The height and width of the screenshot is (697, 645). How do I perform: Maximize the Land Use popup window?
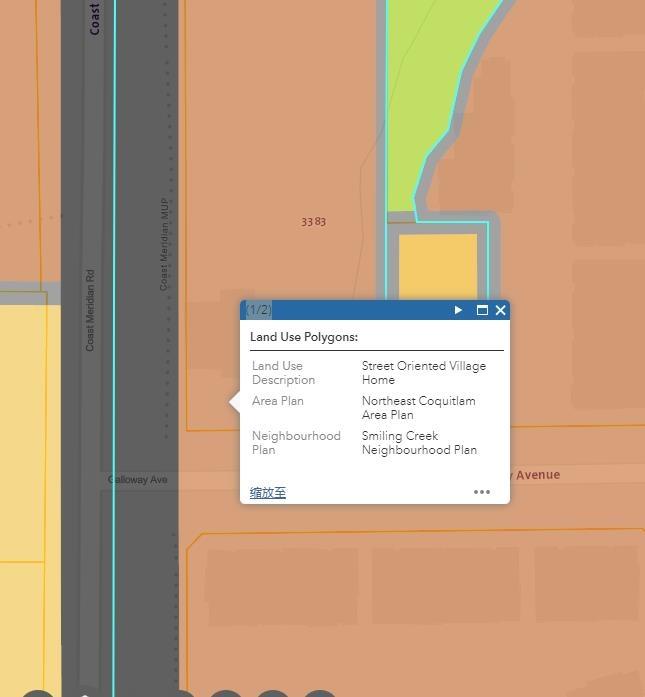pyautogui.click(x=482, y=310)
